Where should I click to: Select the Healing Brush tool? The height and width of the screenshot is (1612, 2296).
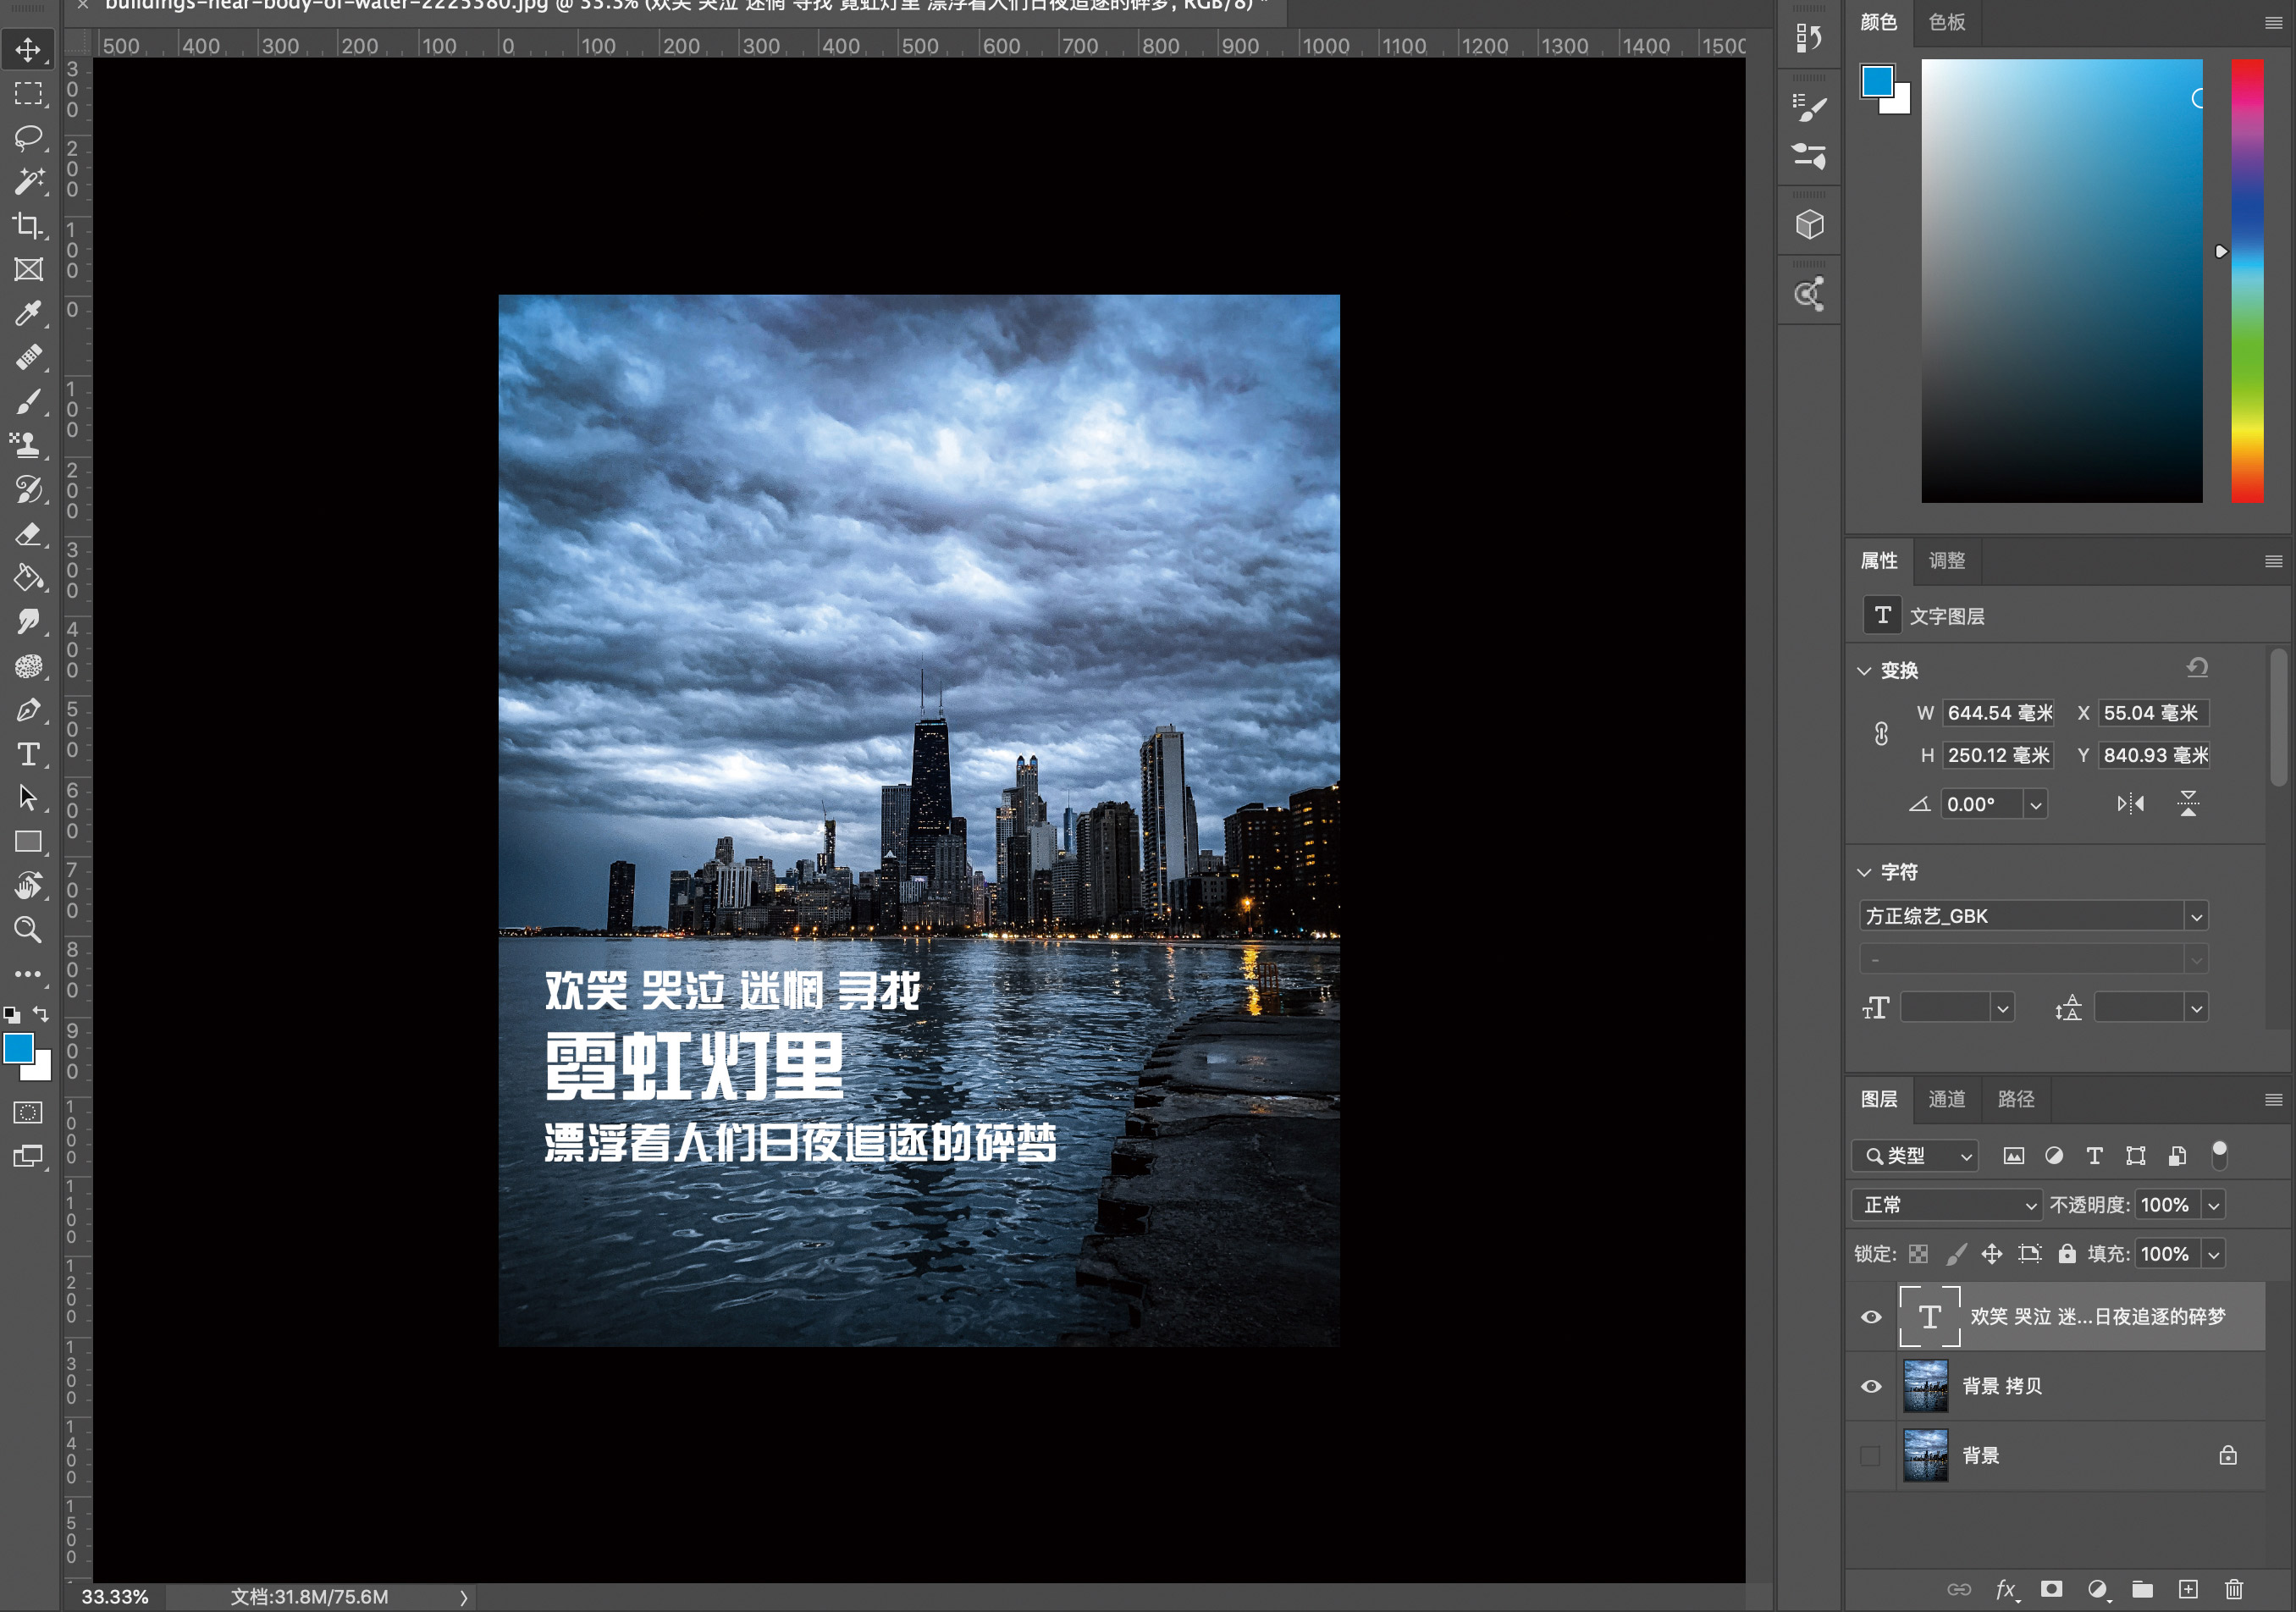[28, 357]
